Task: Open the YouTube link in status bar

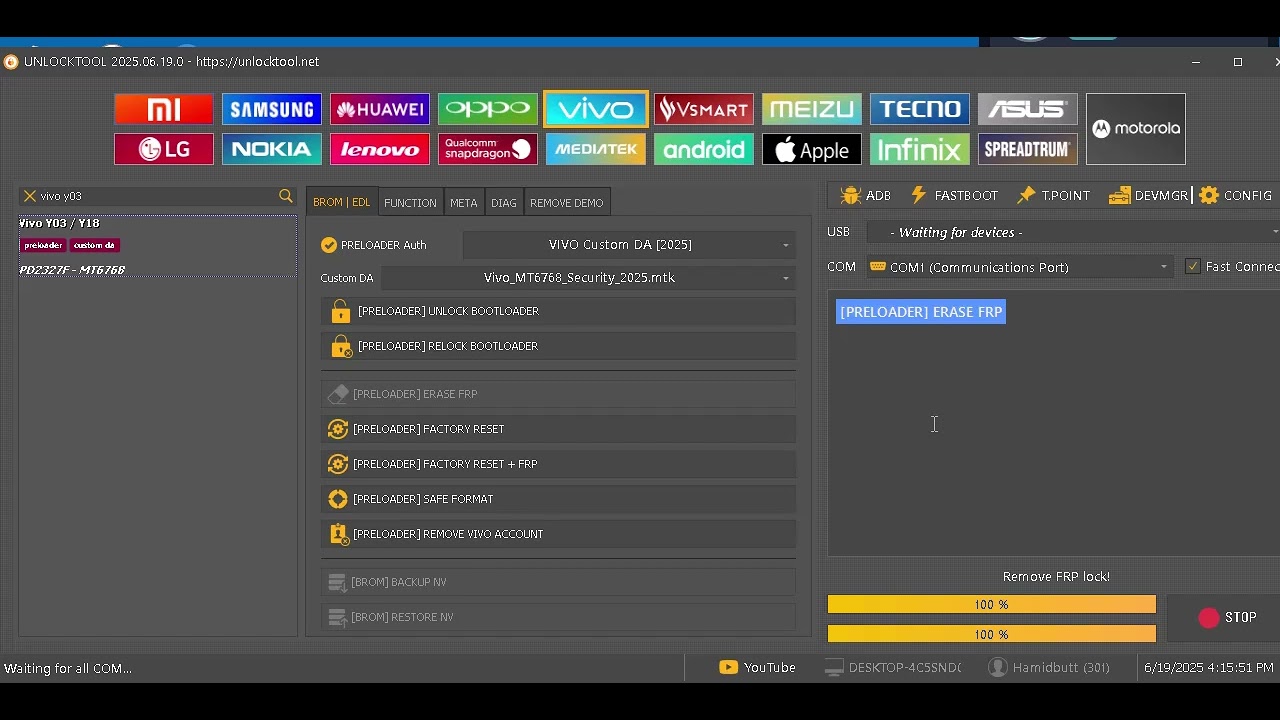Action: point(758,668)
